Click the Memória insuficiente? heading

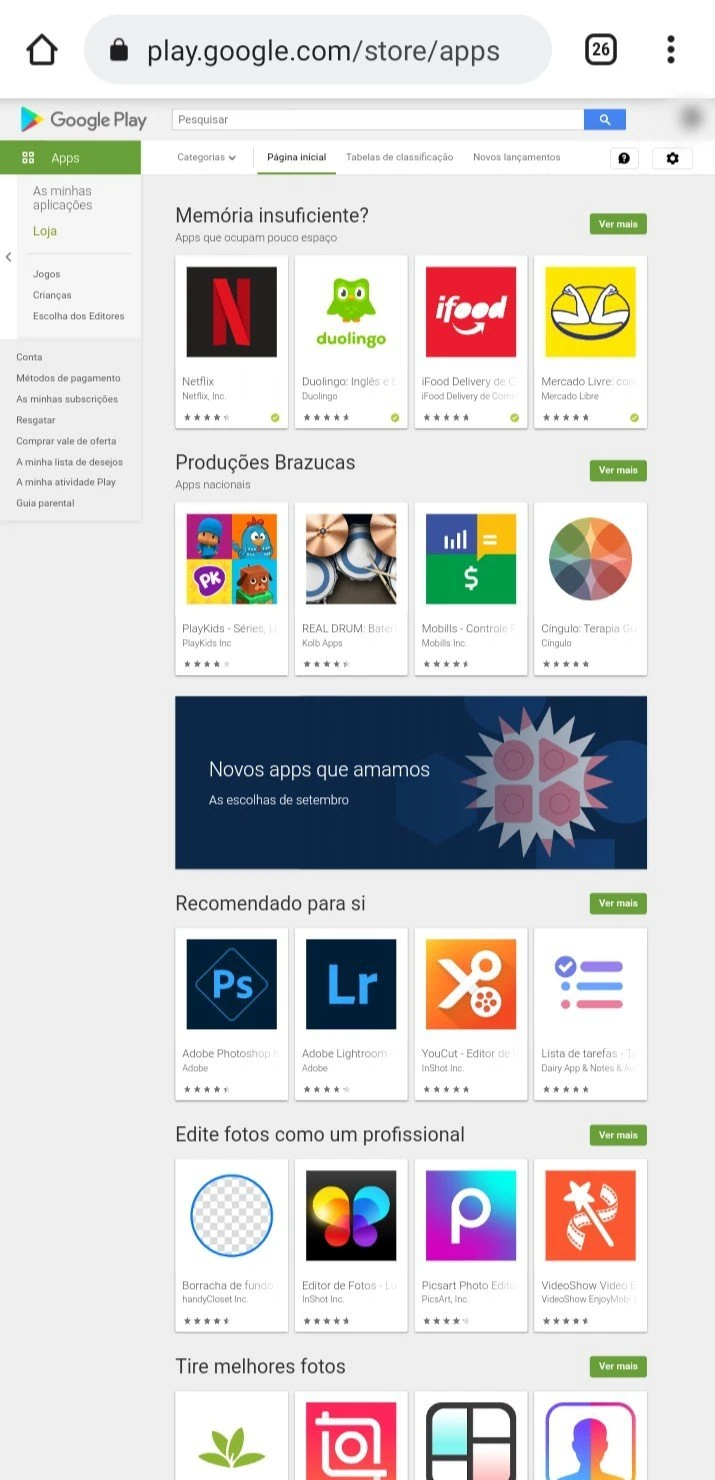(x=272, y=215)
